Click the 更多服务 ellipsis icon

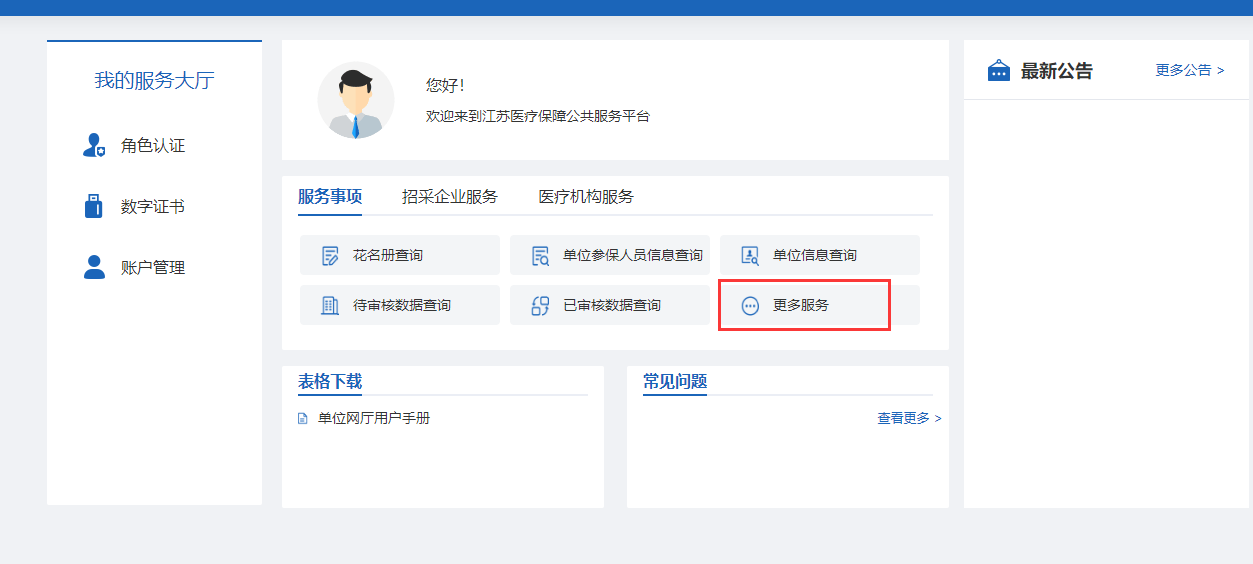click(750, 306)
